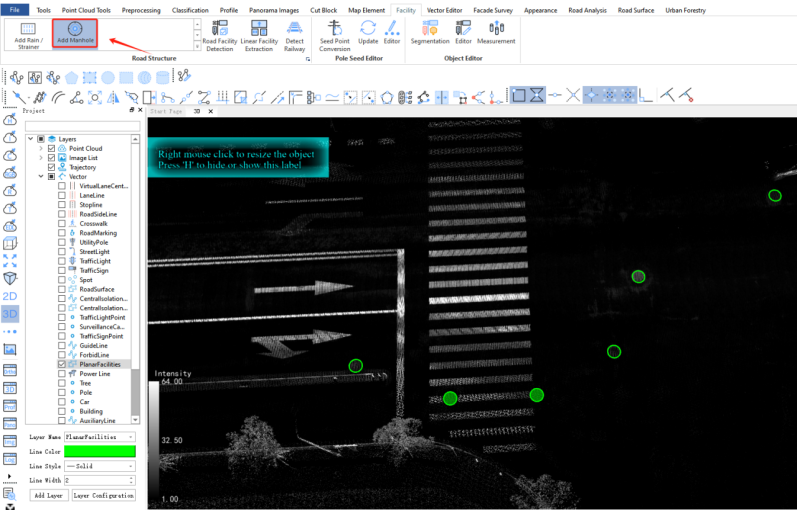
Task: Expand the Point Cloud node
Action: 41,149
